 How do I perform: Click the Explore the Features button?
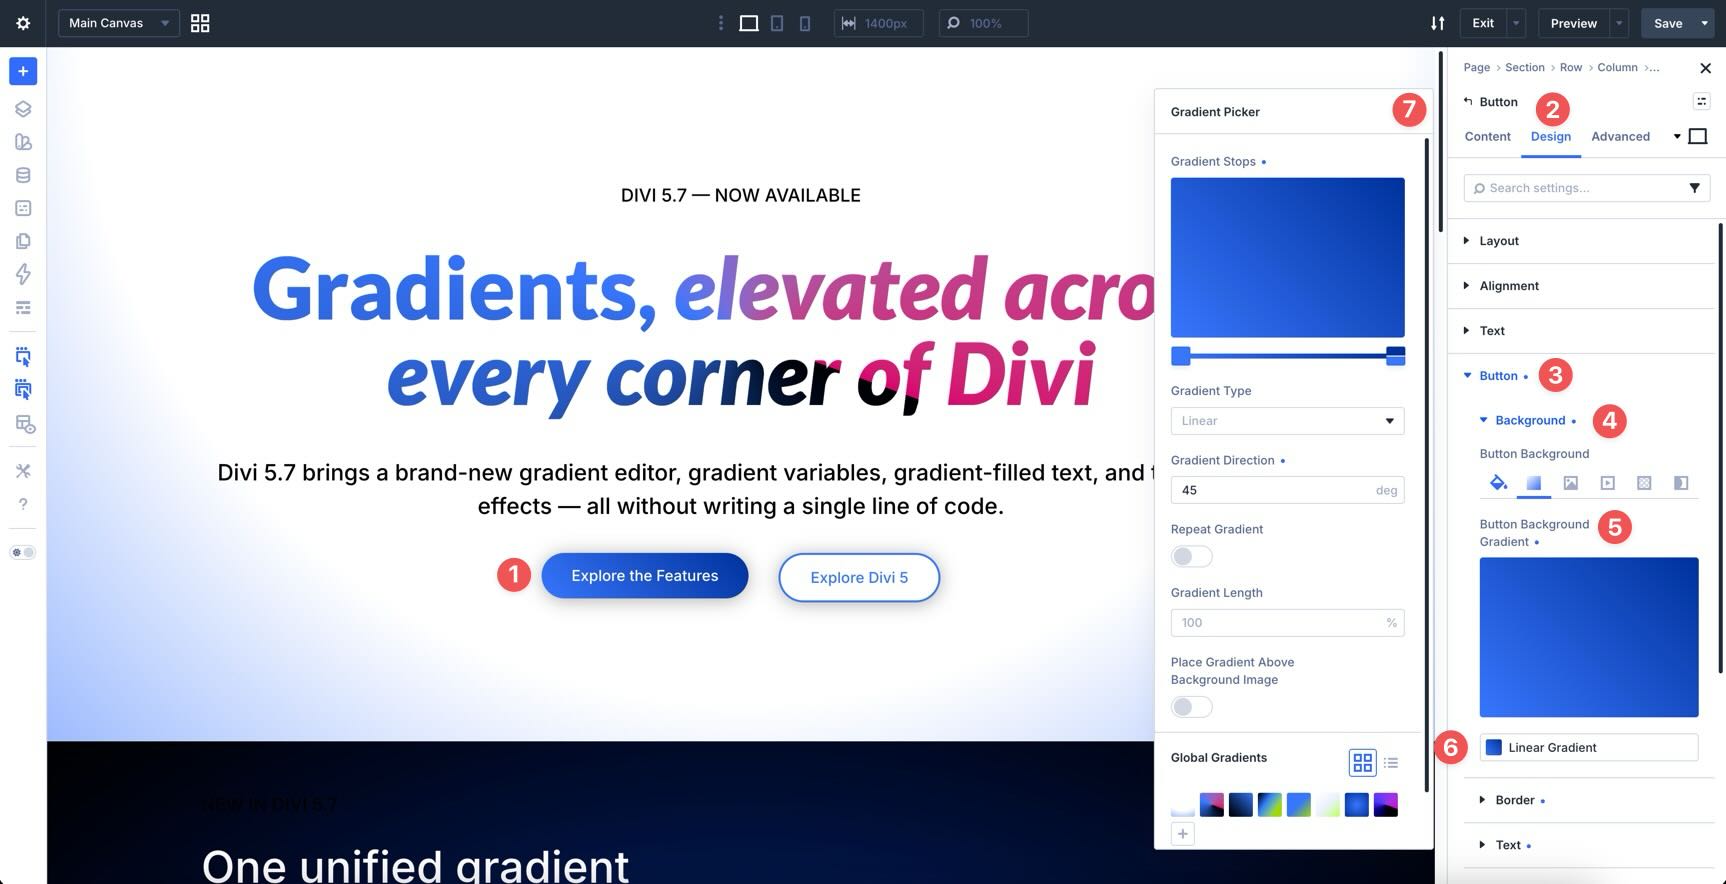coord(645,576)
